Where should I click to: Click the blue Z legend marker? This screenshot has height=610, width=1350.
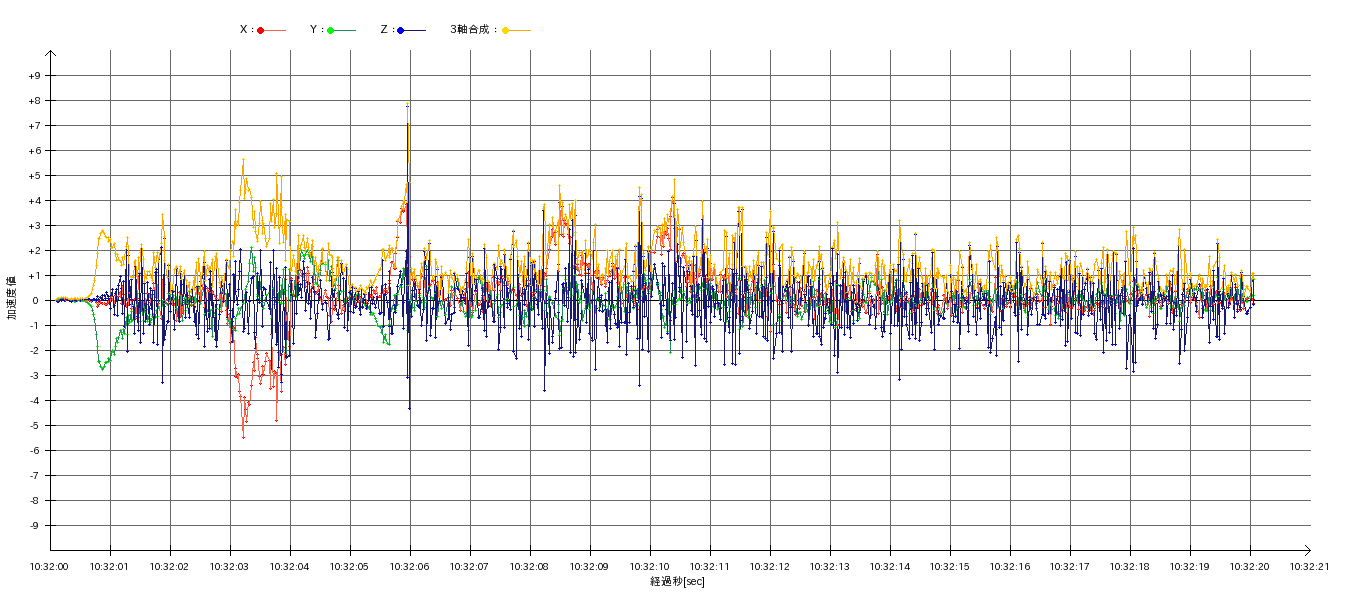400,30
